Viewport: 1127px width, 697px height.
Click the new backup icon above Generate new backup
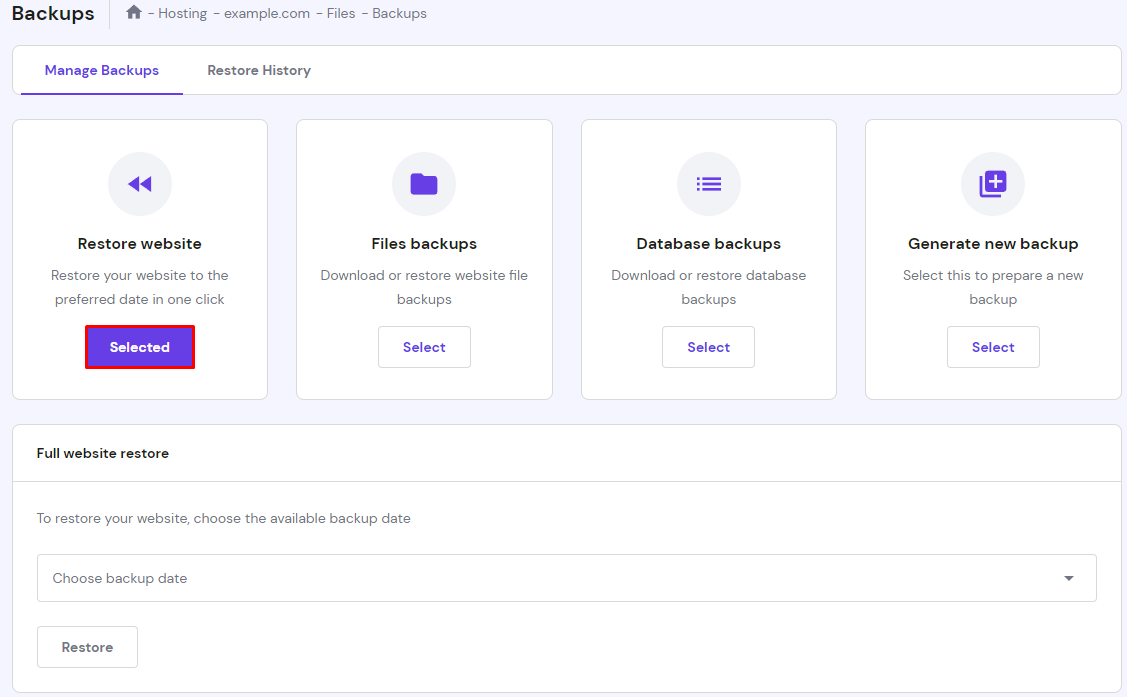coord(993,184)
